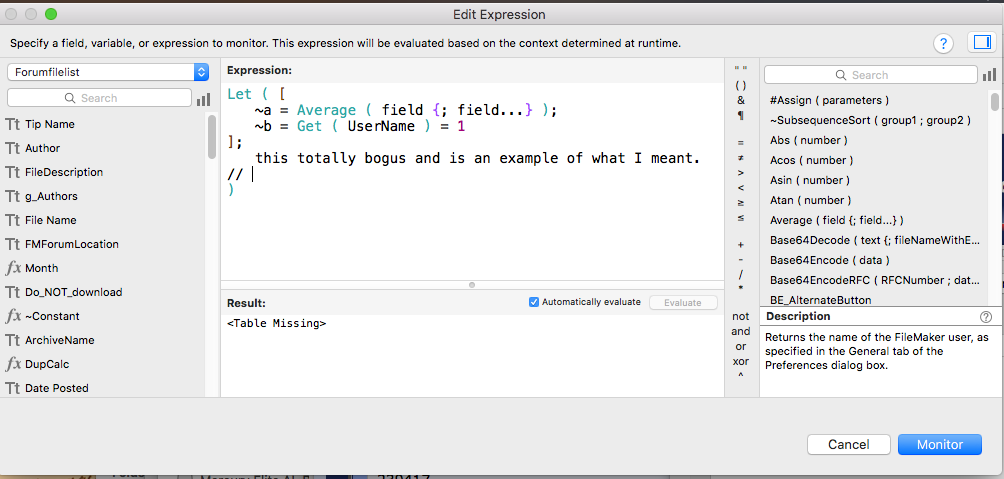Viewport: 1004px width, 479px height.
Task: Insert the minus operator
Action: (x=741, y=259)
